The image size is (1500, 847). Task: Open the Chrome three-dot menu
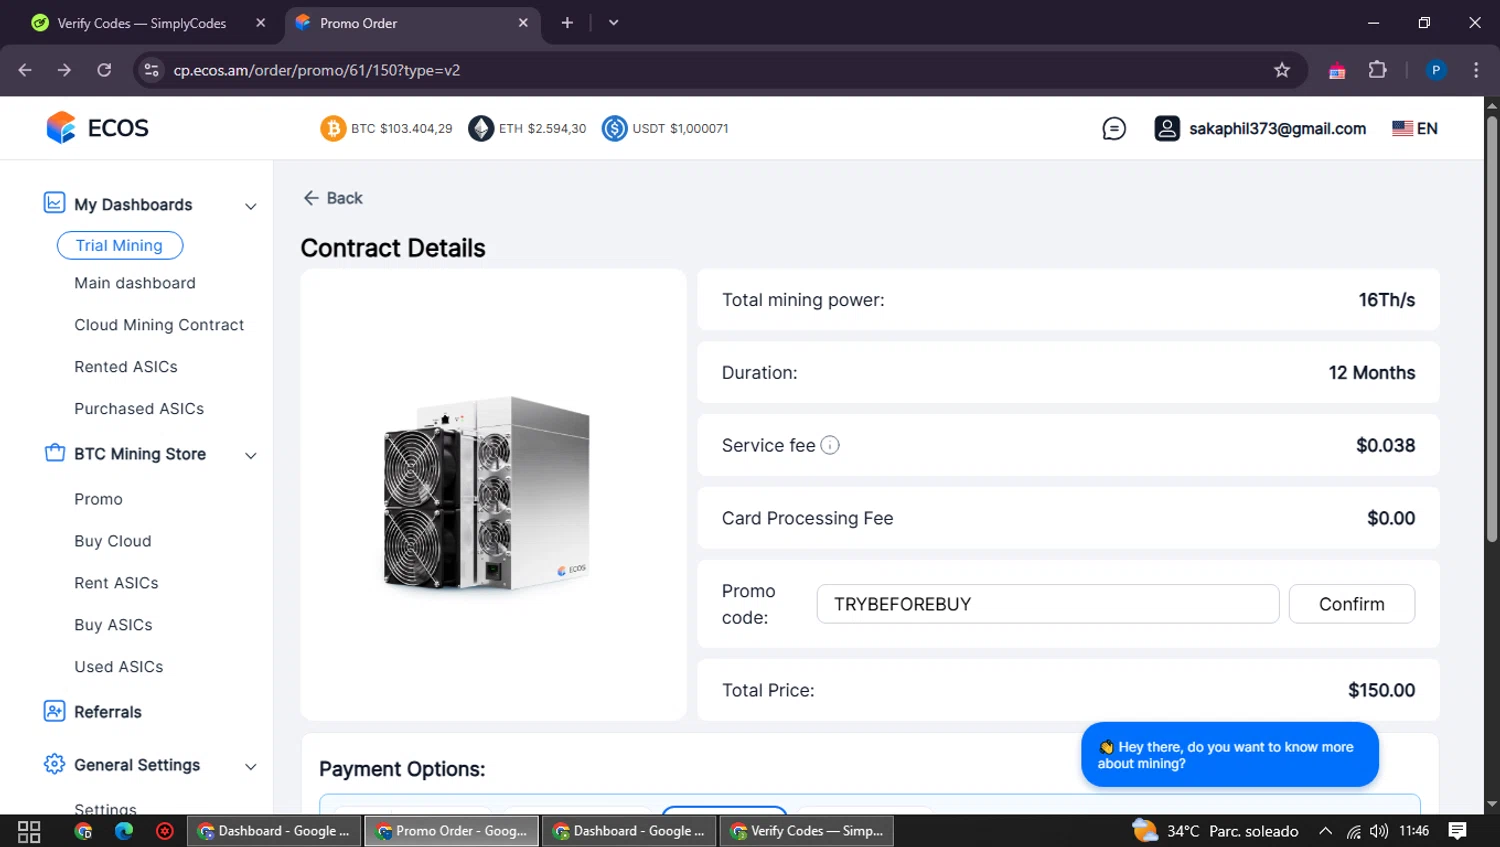click(1476, 70)
